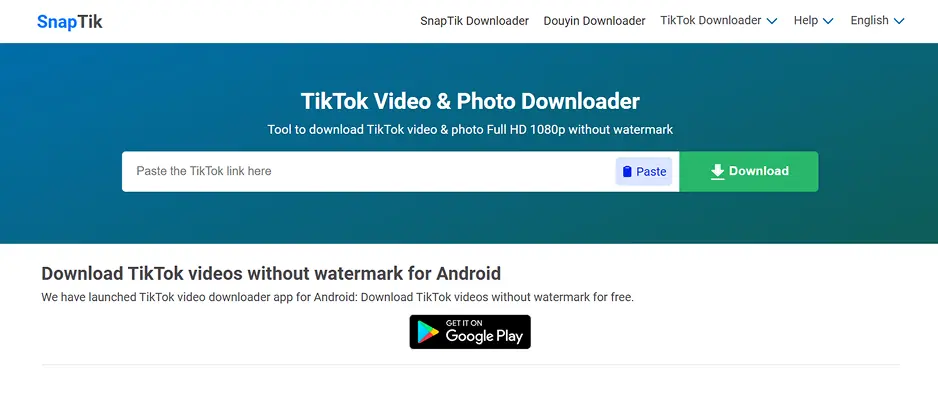Click the Android app launch description text
Viewport: 938px width, 410px height.
click(337, 297)
